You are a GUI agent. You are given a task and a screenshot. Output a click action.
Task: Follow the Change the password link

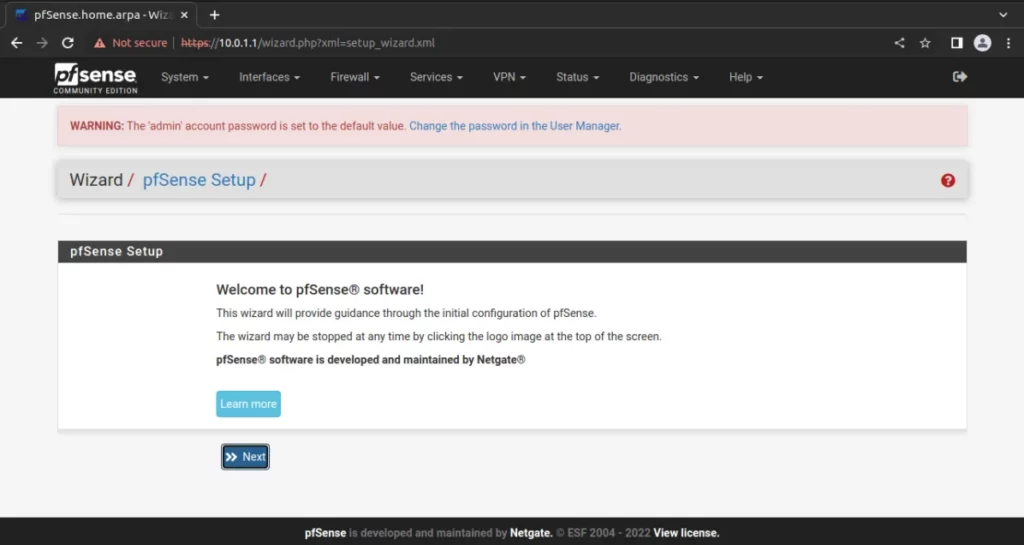click(515, 126)
